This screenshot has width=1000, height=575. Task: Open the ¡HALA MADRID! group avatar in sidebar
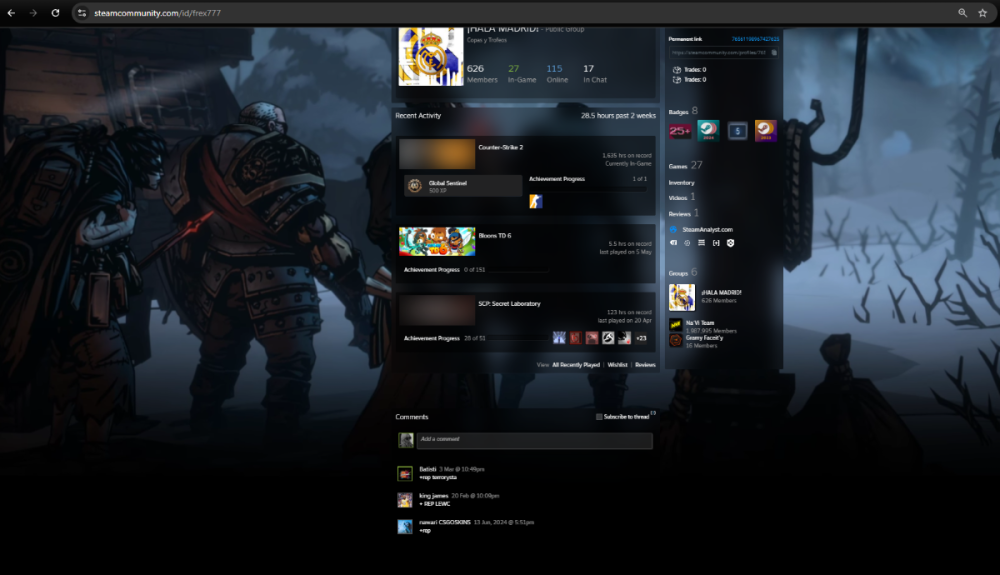click(682, 298)
